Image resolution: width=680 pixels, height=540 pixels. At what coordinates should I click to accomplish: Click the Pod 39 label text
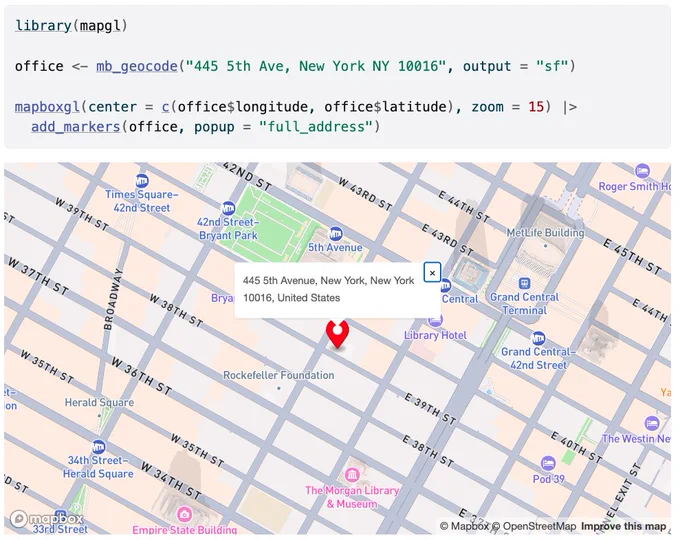click(x=549, y=479)
